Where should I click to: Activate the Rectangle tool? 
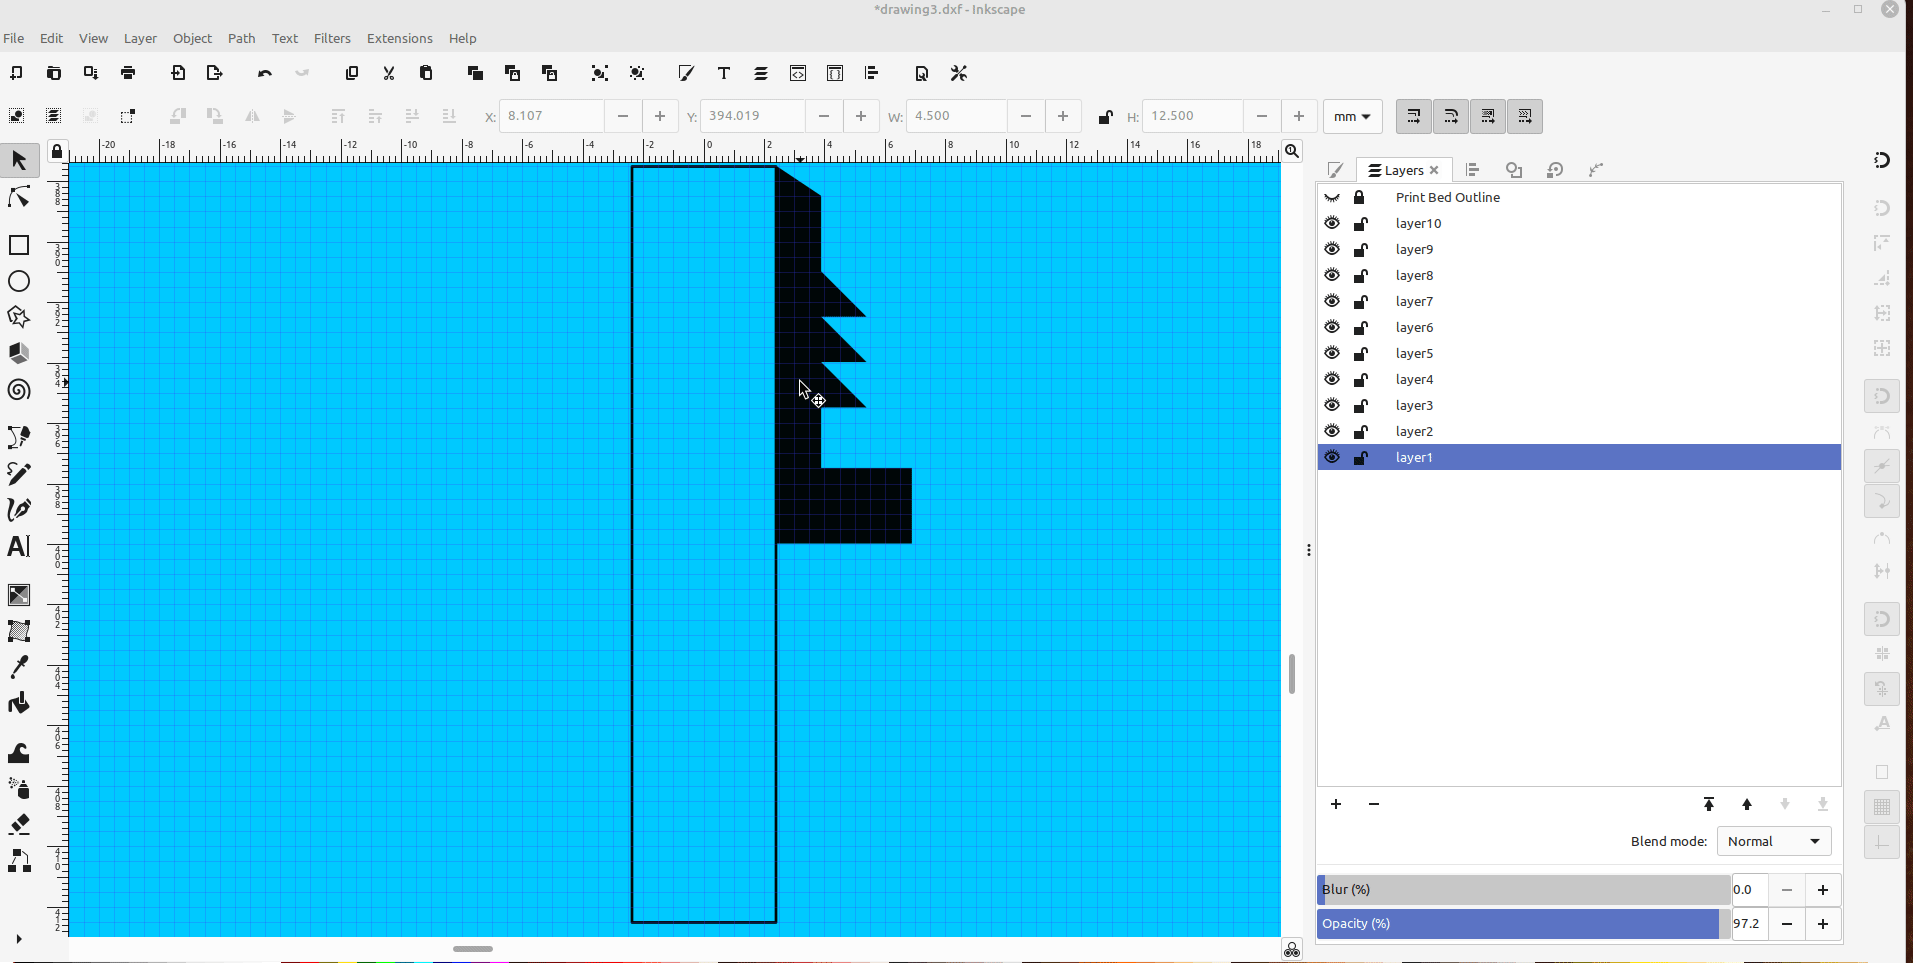(18, 244)
